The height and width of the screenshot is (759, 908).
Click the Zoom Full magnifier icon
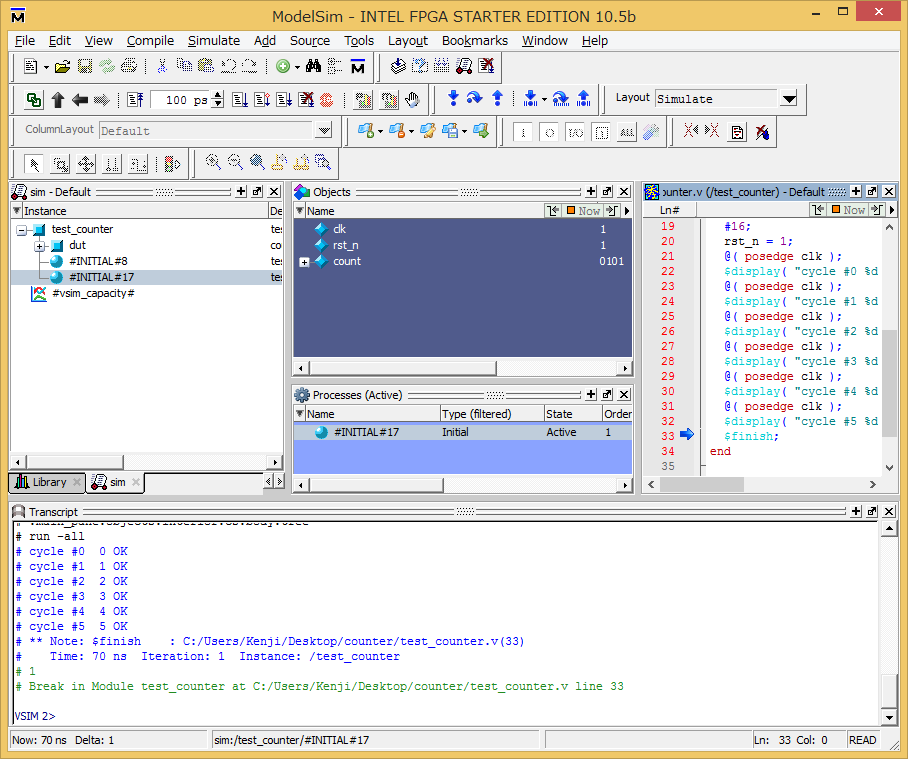[x=257, y=163]
